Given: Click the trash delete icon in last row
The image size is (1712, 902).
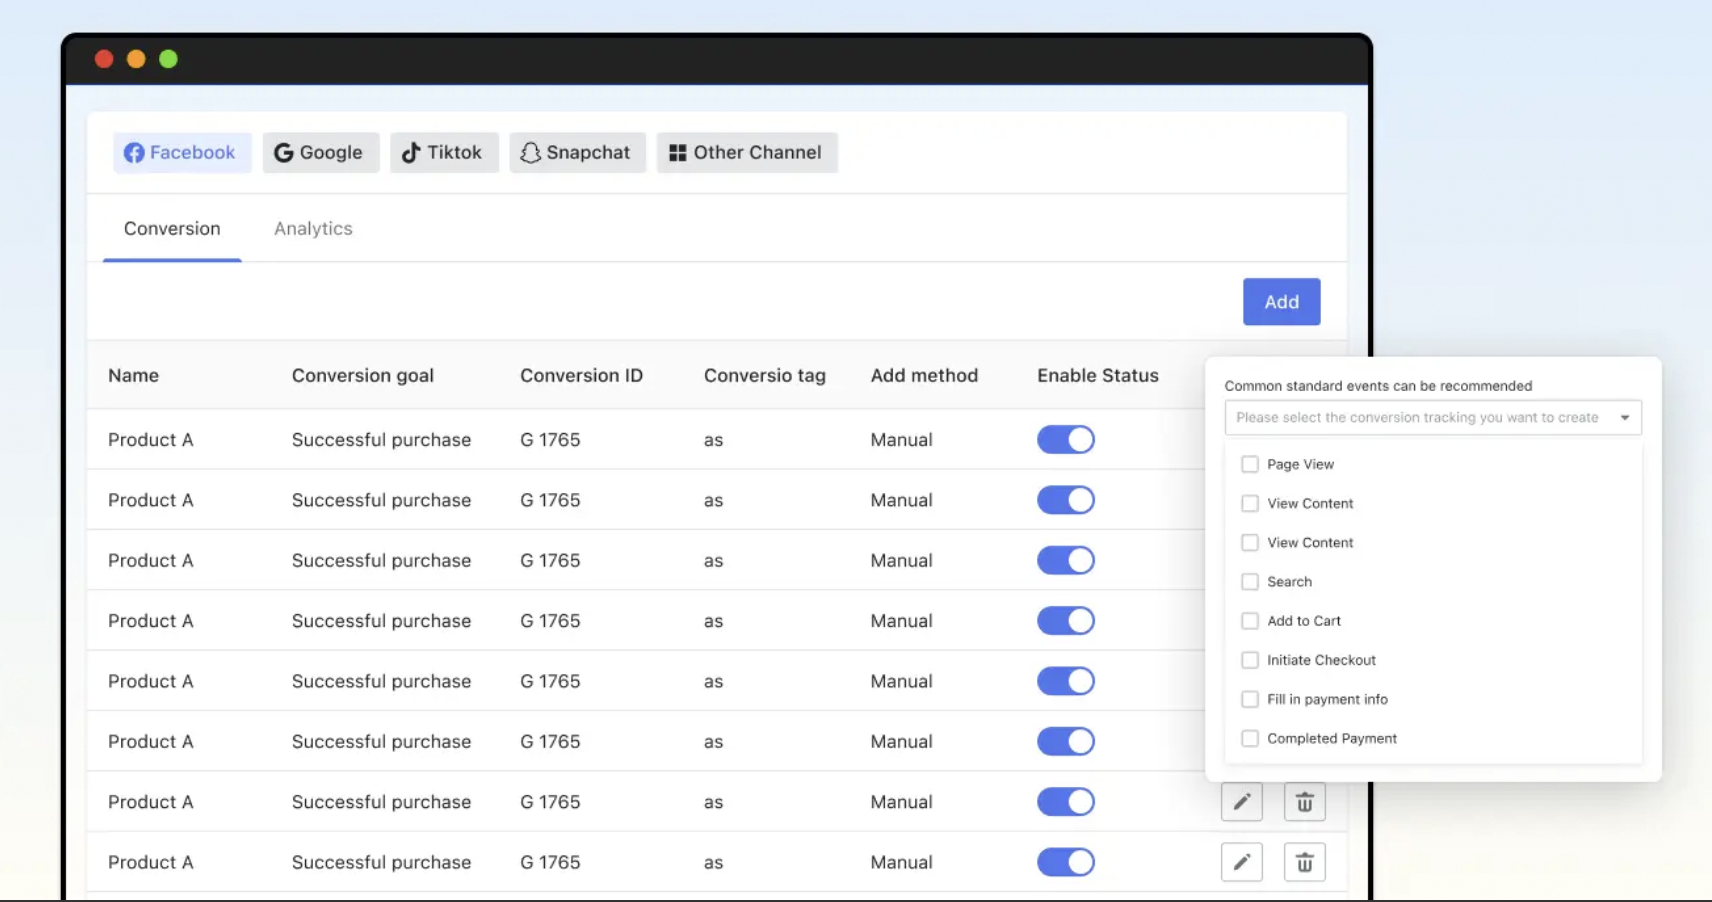Looking at the screenshot, I should 1304,862.
